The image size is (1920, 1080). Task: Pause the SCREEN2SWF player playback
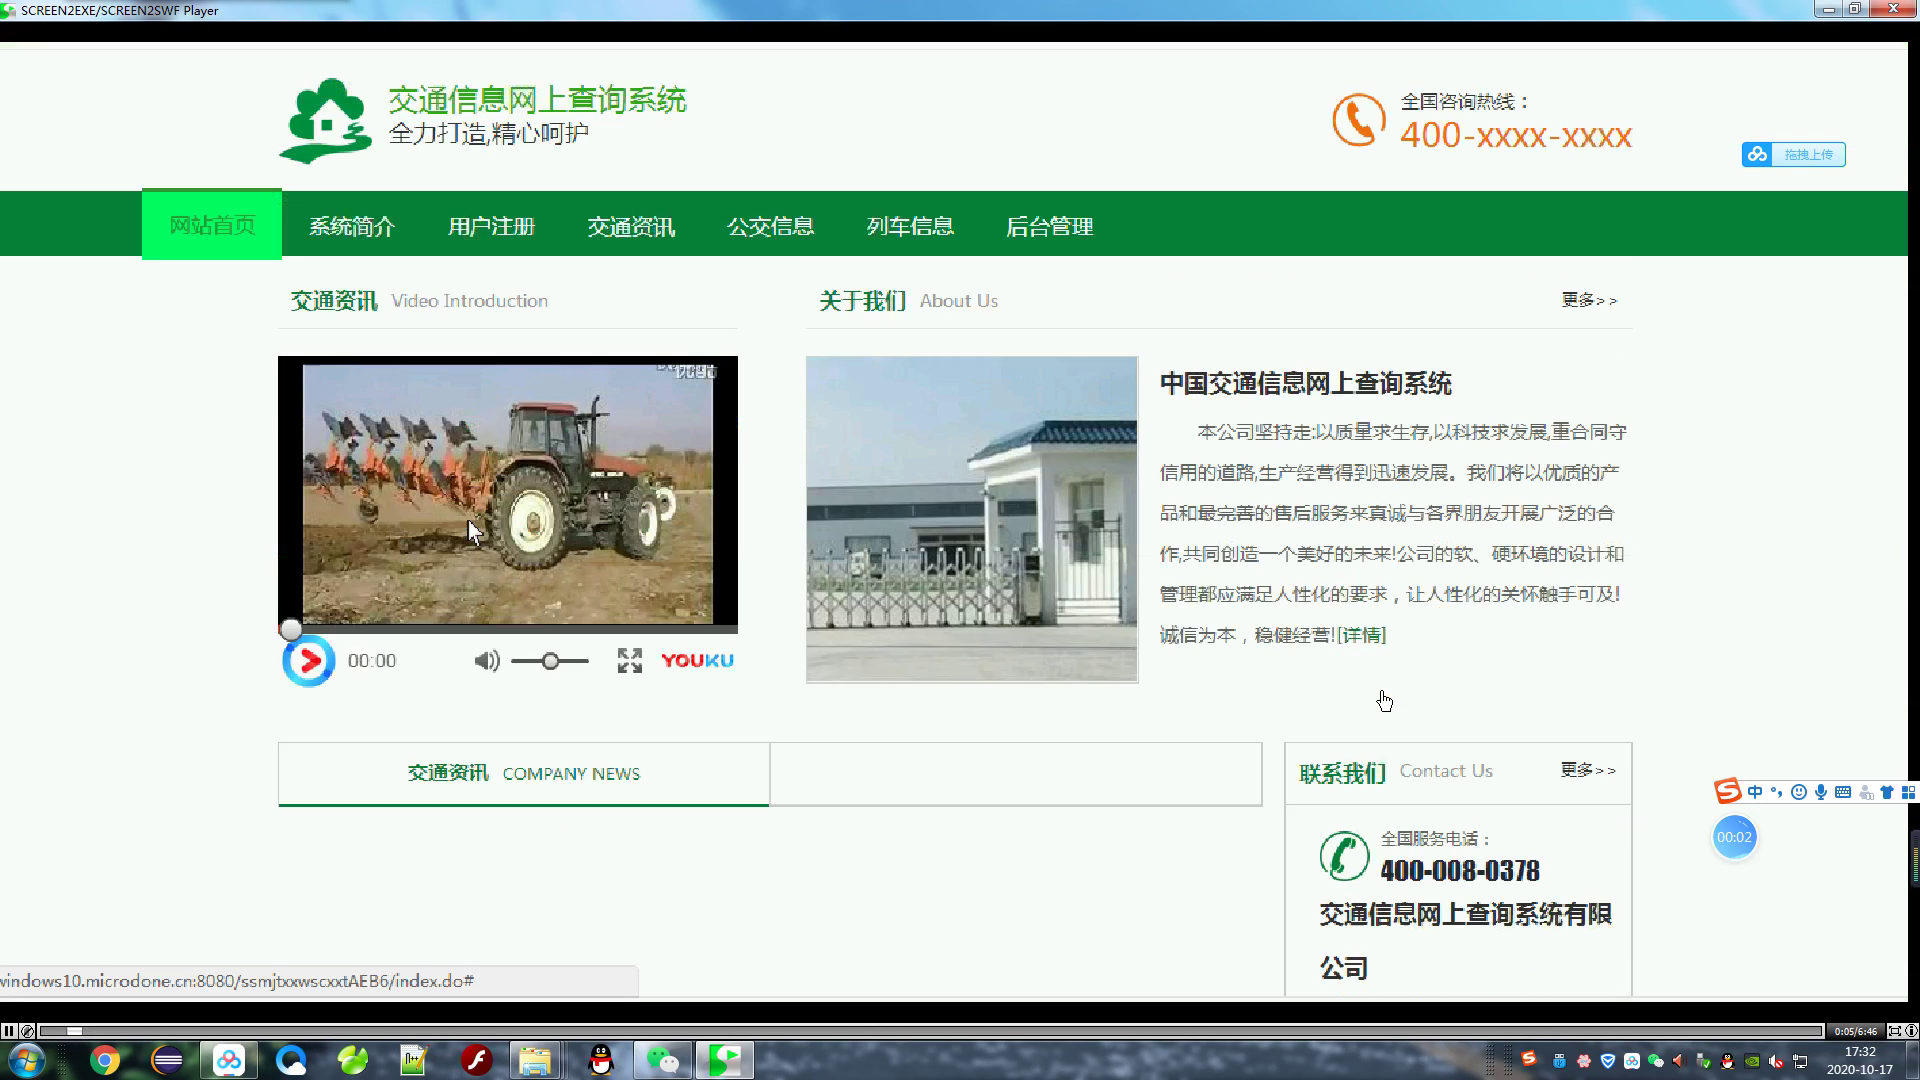click(x=9, y=1031)
